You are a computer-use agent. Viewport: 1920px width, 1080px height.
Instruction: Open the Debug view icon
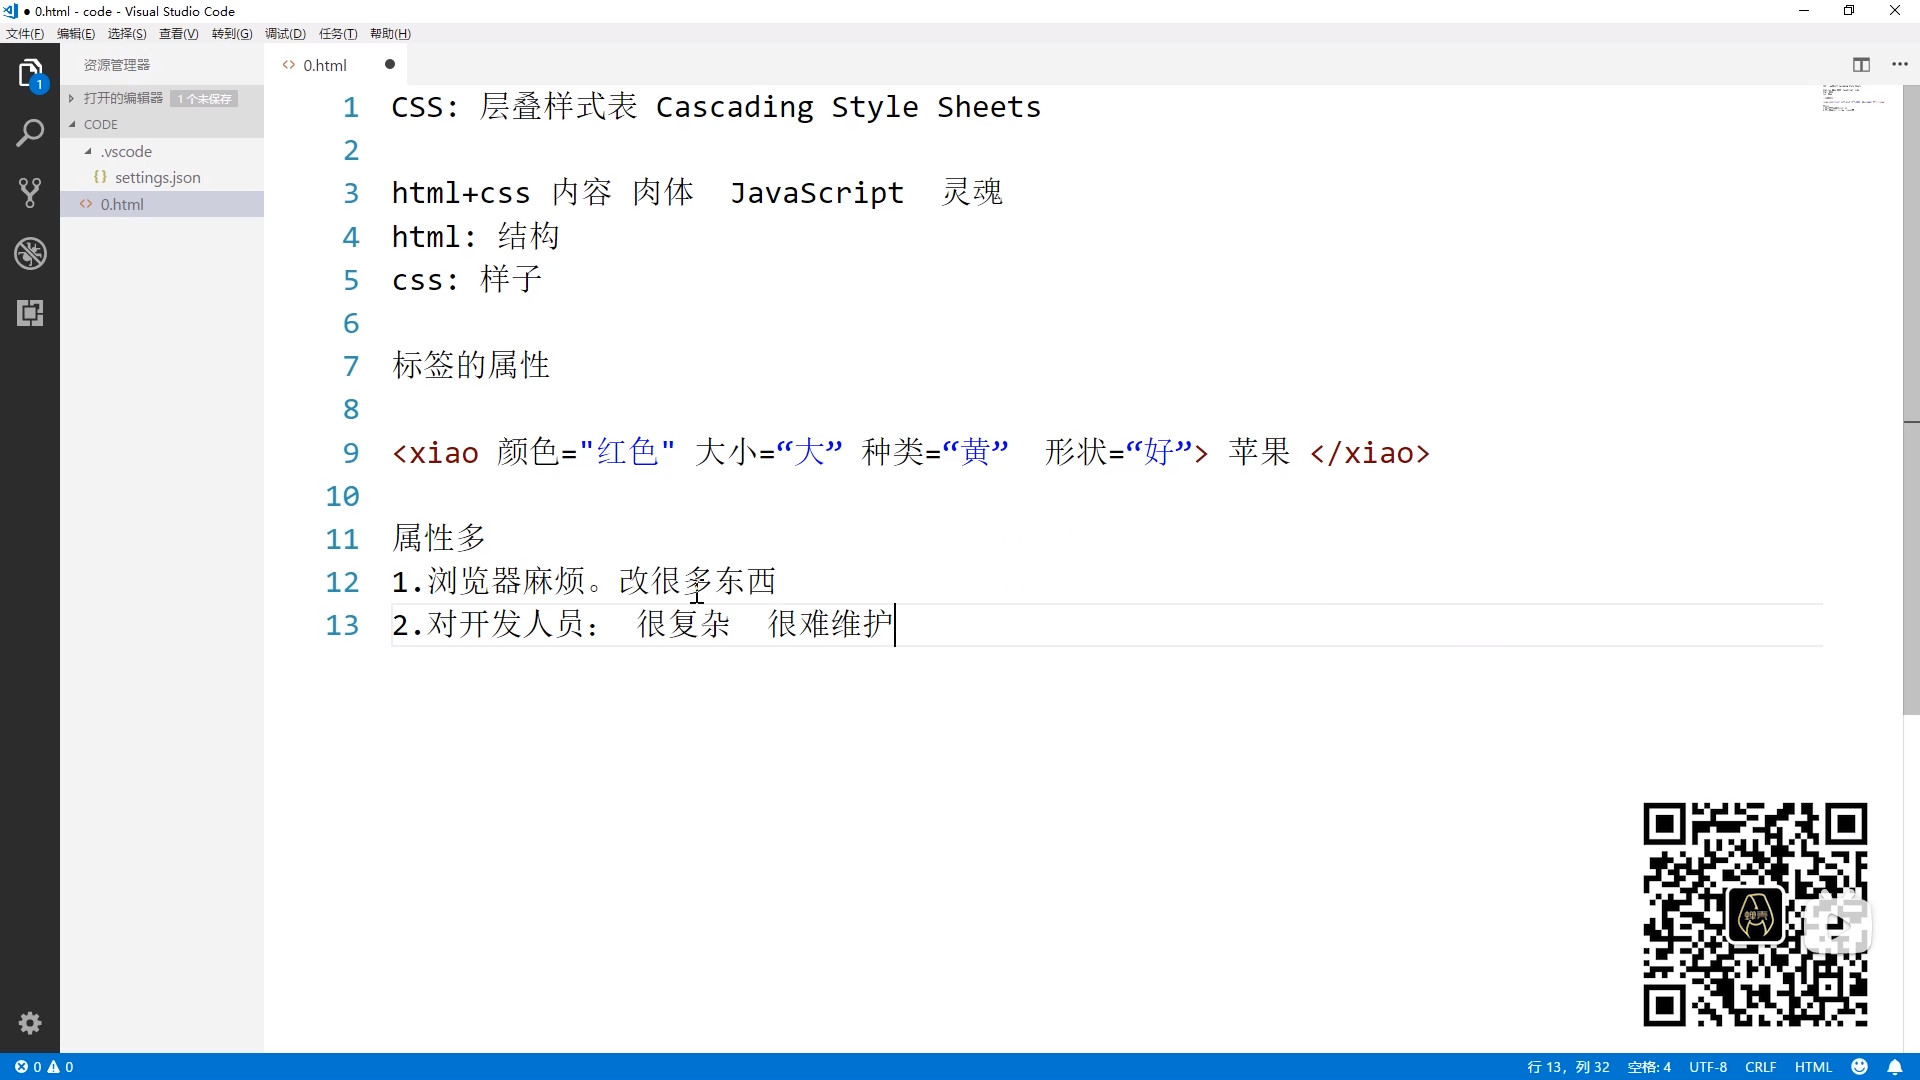pos(30,253)
